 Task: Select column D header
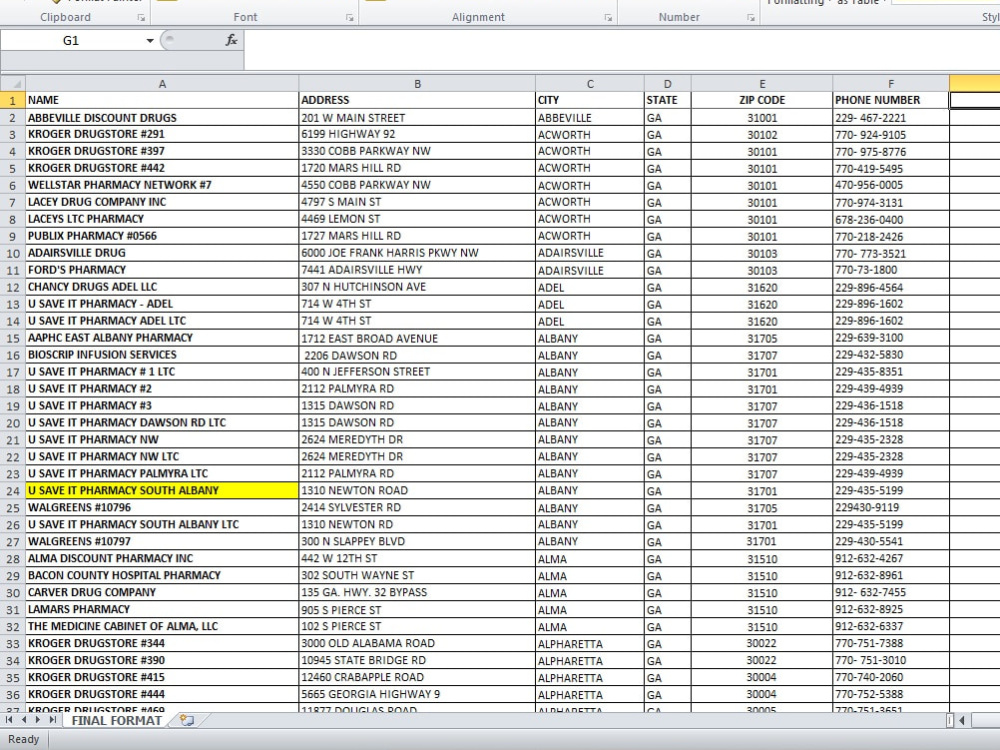[x=667, y=84]
